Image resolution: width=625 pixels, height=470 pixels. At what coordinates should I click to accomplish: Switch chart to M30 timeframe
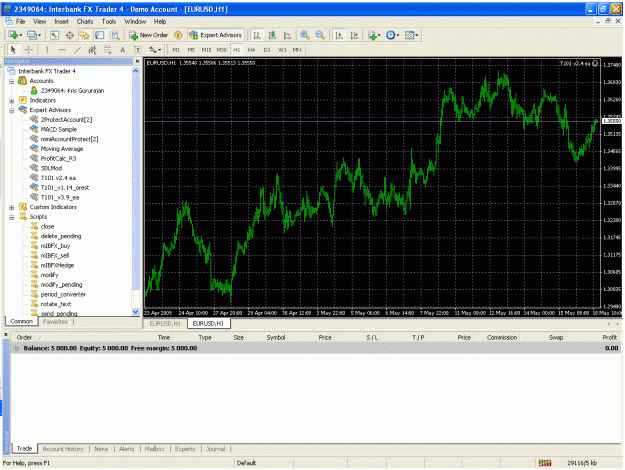coord(222,50)
